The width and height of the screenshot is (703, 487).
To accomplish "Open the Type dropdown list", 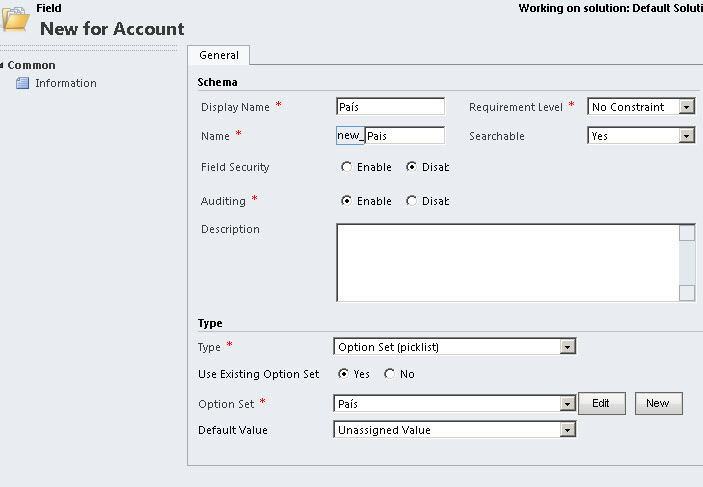I will tap(568, 347).
